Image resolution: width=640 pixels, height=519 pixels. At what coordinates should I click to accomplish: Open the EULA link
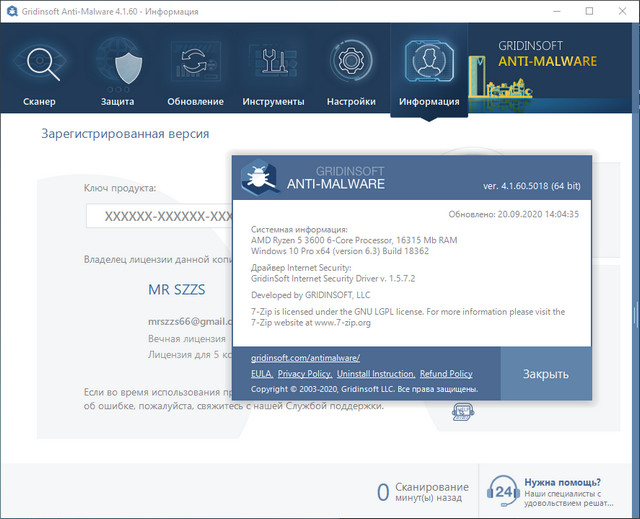point(260,373)
